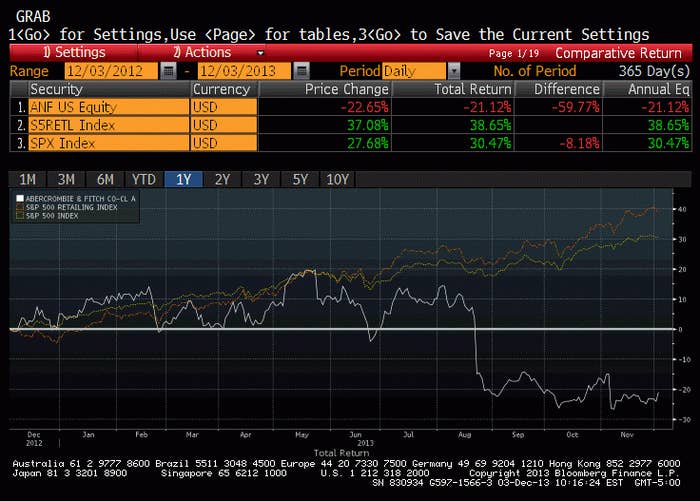Click the Difference column header

(x=559, y=89)
